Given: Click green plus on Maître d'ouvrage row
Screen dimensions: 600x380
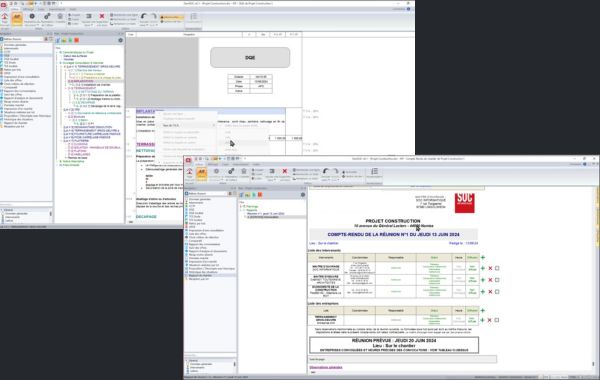Looking at the screenshot, I should pos(483,268).
